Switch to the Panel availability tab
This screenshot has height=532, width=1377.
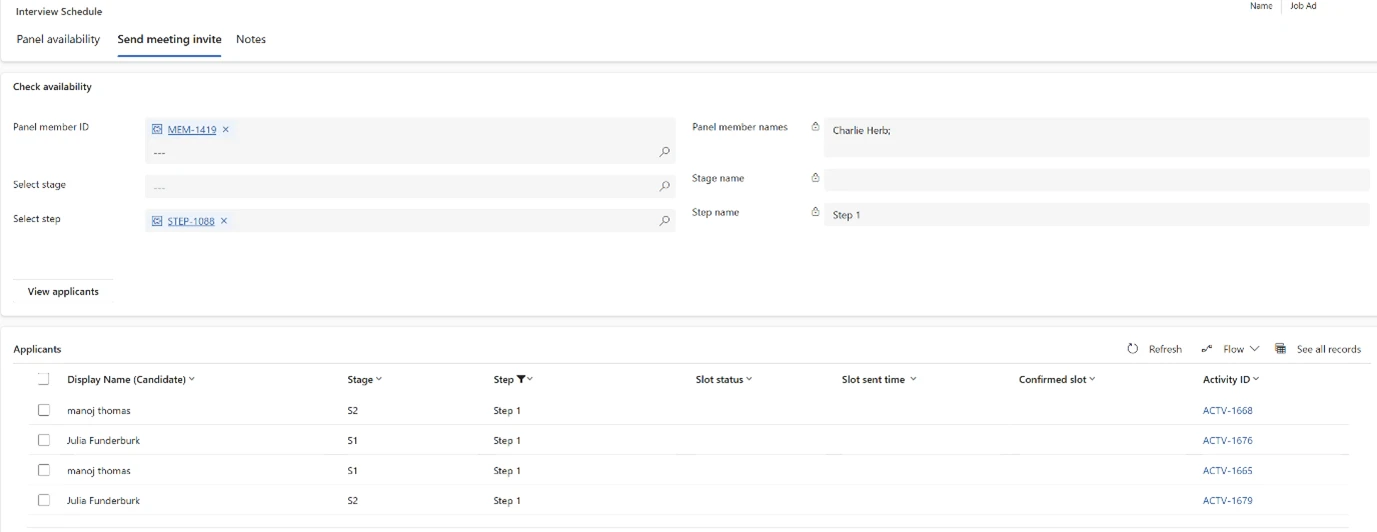58,39
